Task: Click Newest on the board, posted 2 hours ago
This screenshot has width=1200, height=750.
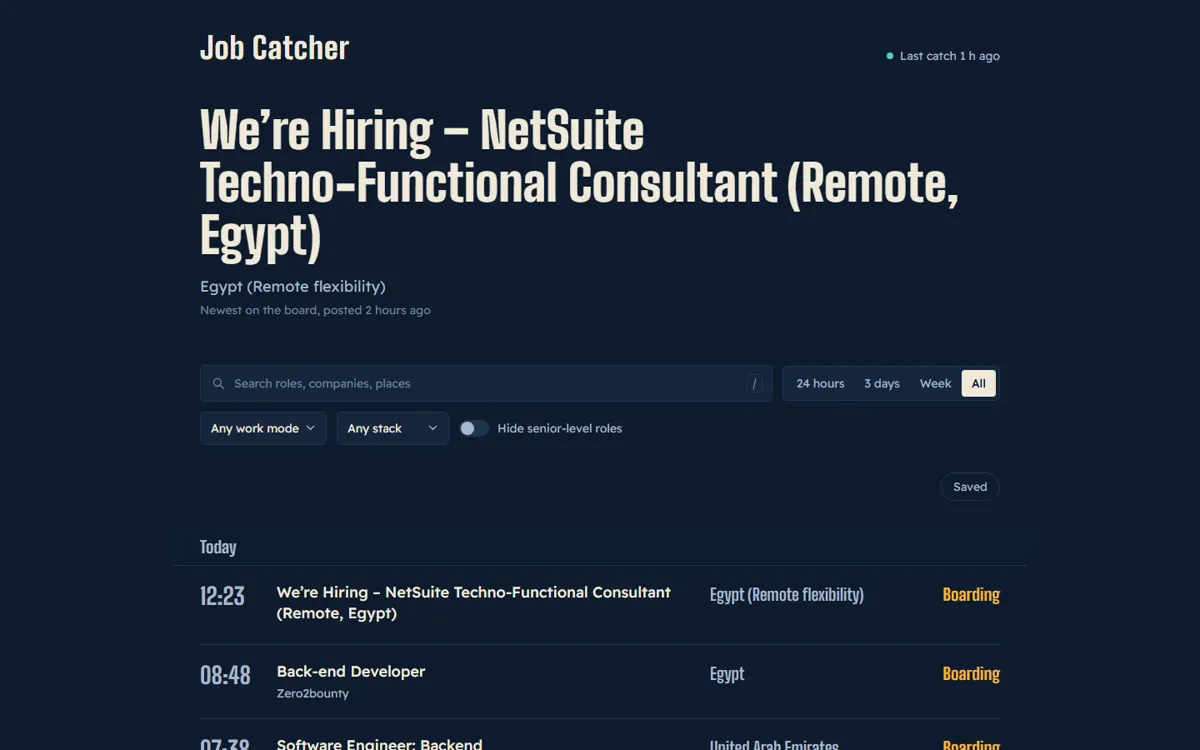Action: point(315,310)
